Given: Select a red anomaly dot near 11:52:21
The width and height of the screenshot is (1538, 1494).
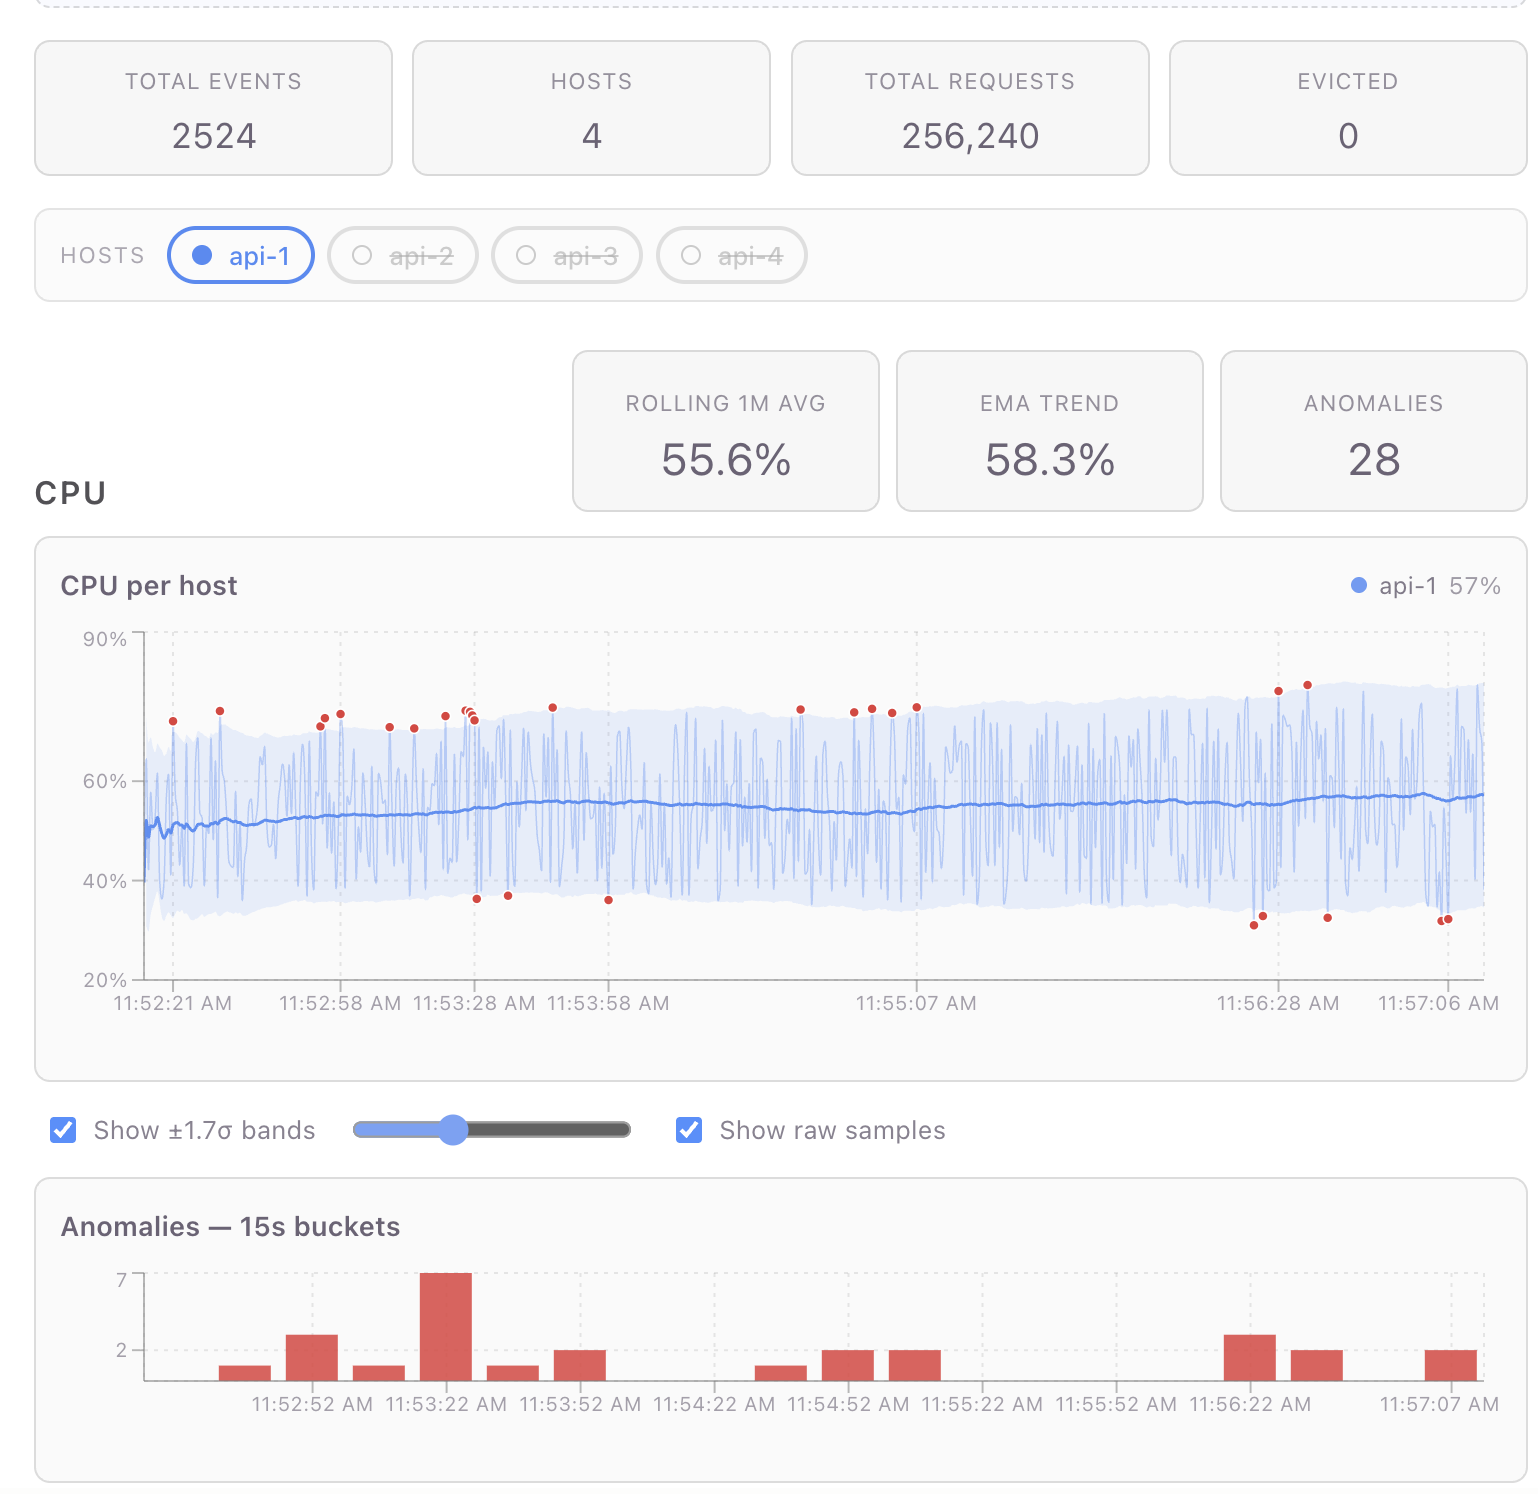Looking at the screenshot, I should coord(172,720).
